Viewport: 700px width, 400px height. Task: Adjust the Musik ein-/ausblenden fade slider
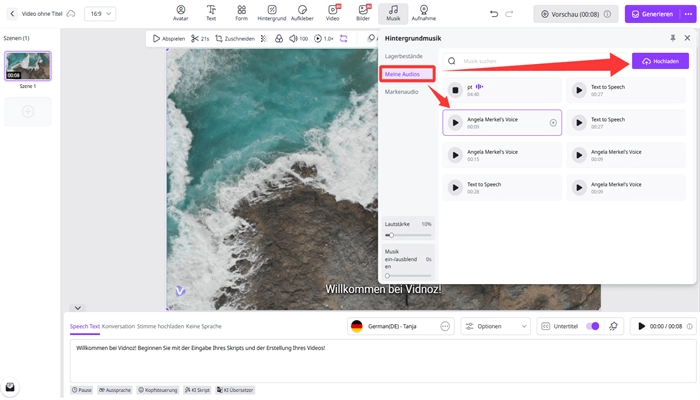click(x=408, y=276)
